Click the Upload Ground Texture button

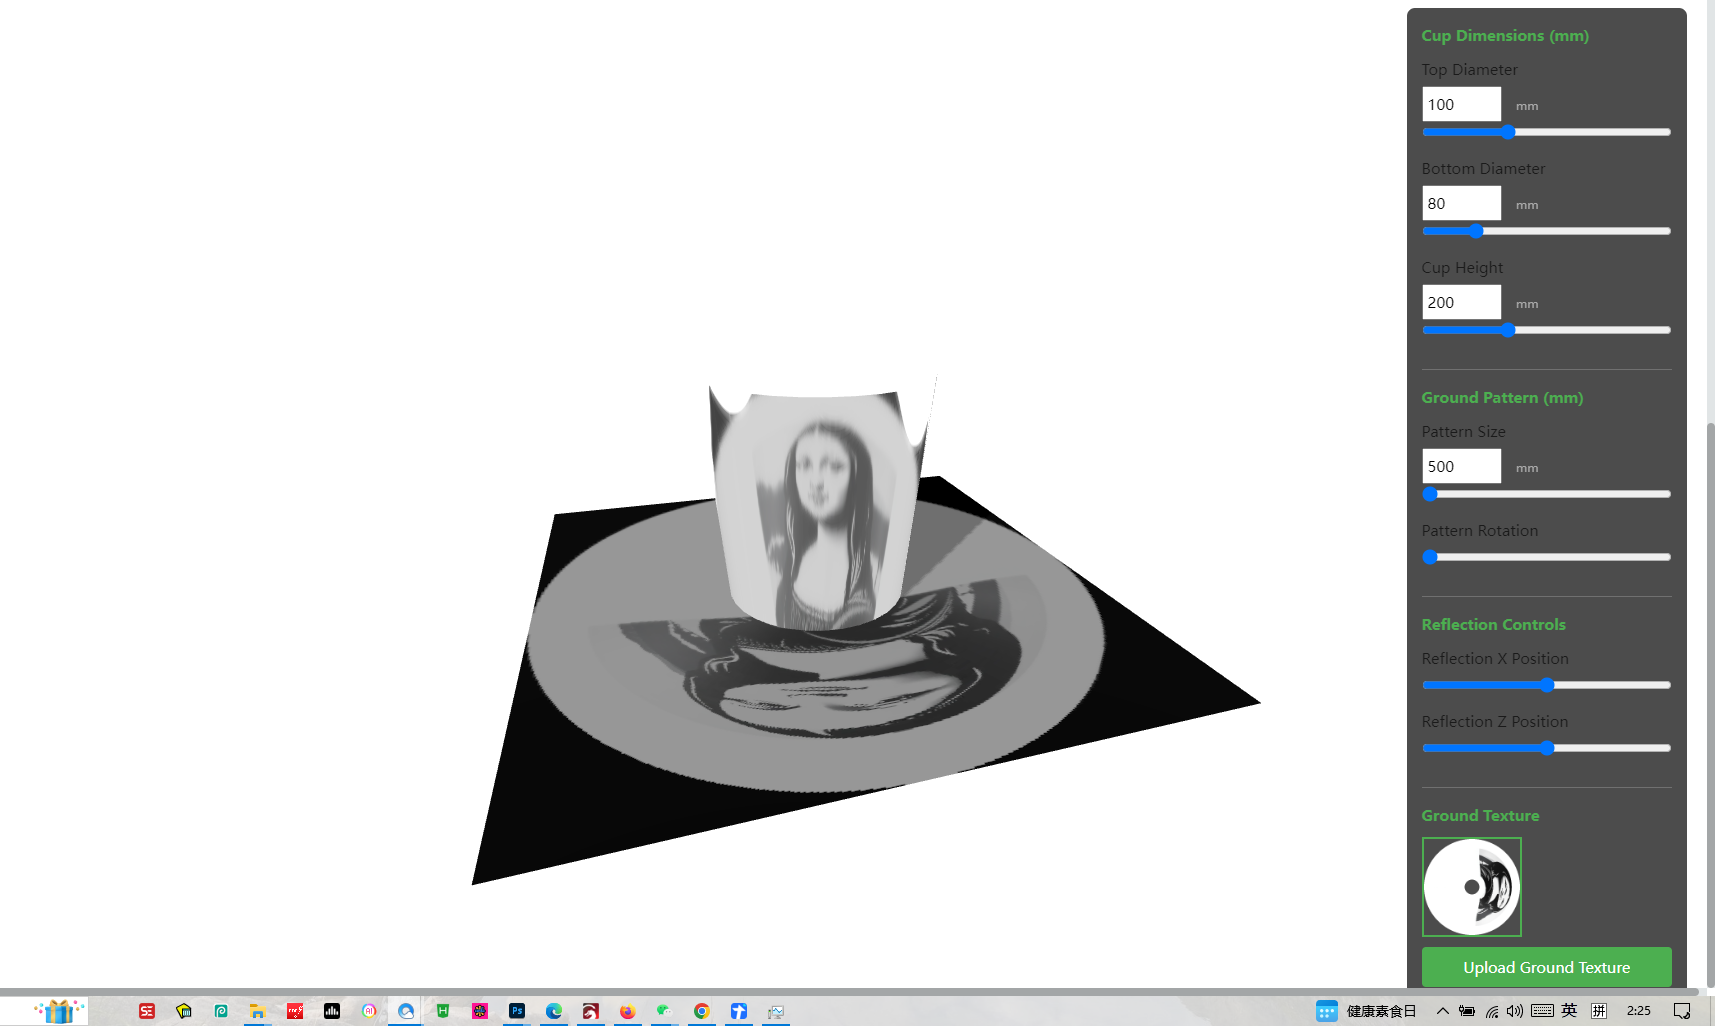coord(1546,967)
